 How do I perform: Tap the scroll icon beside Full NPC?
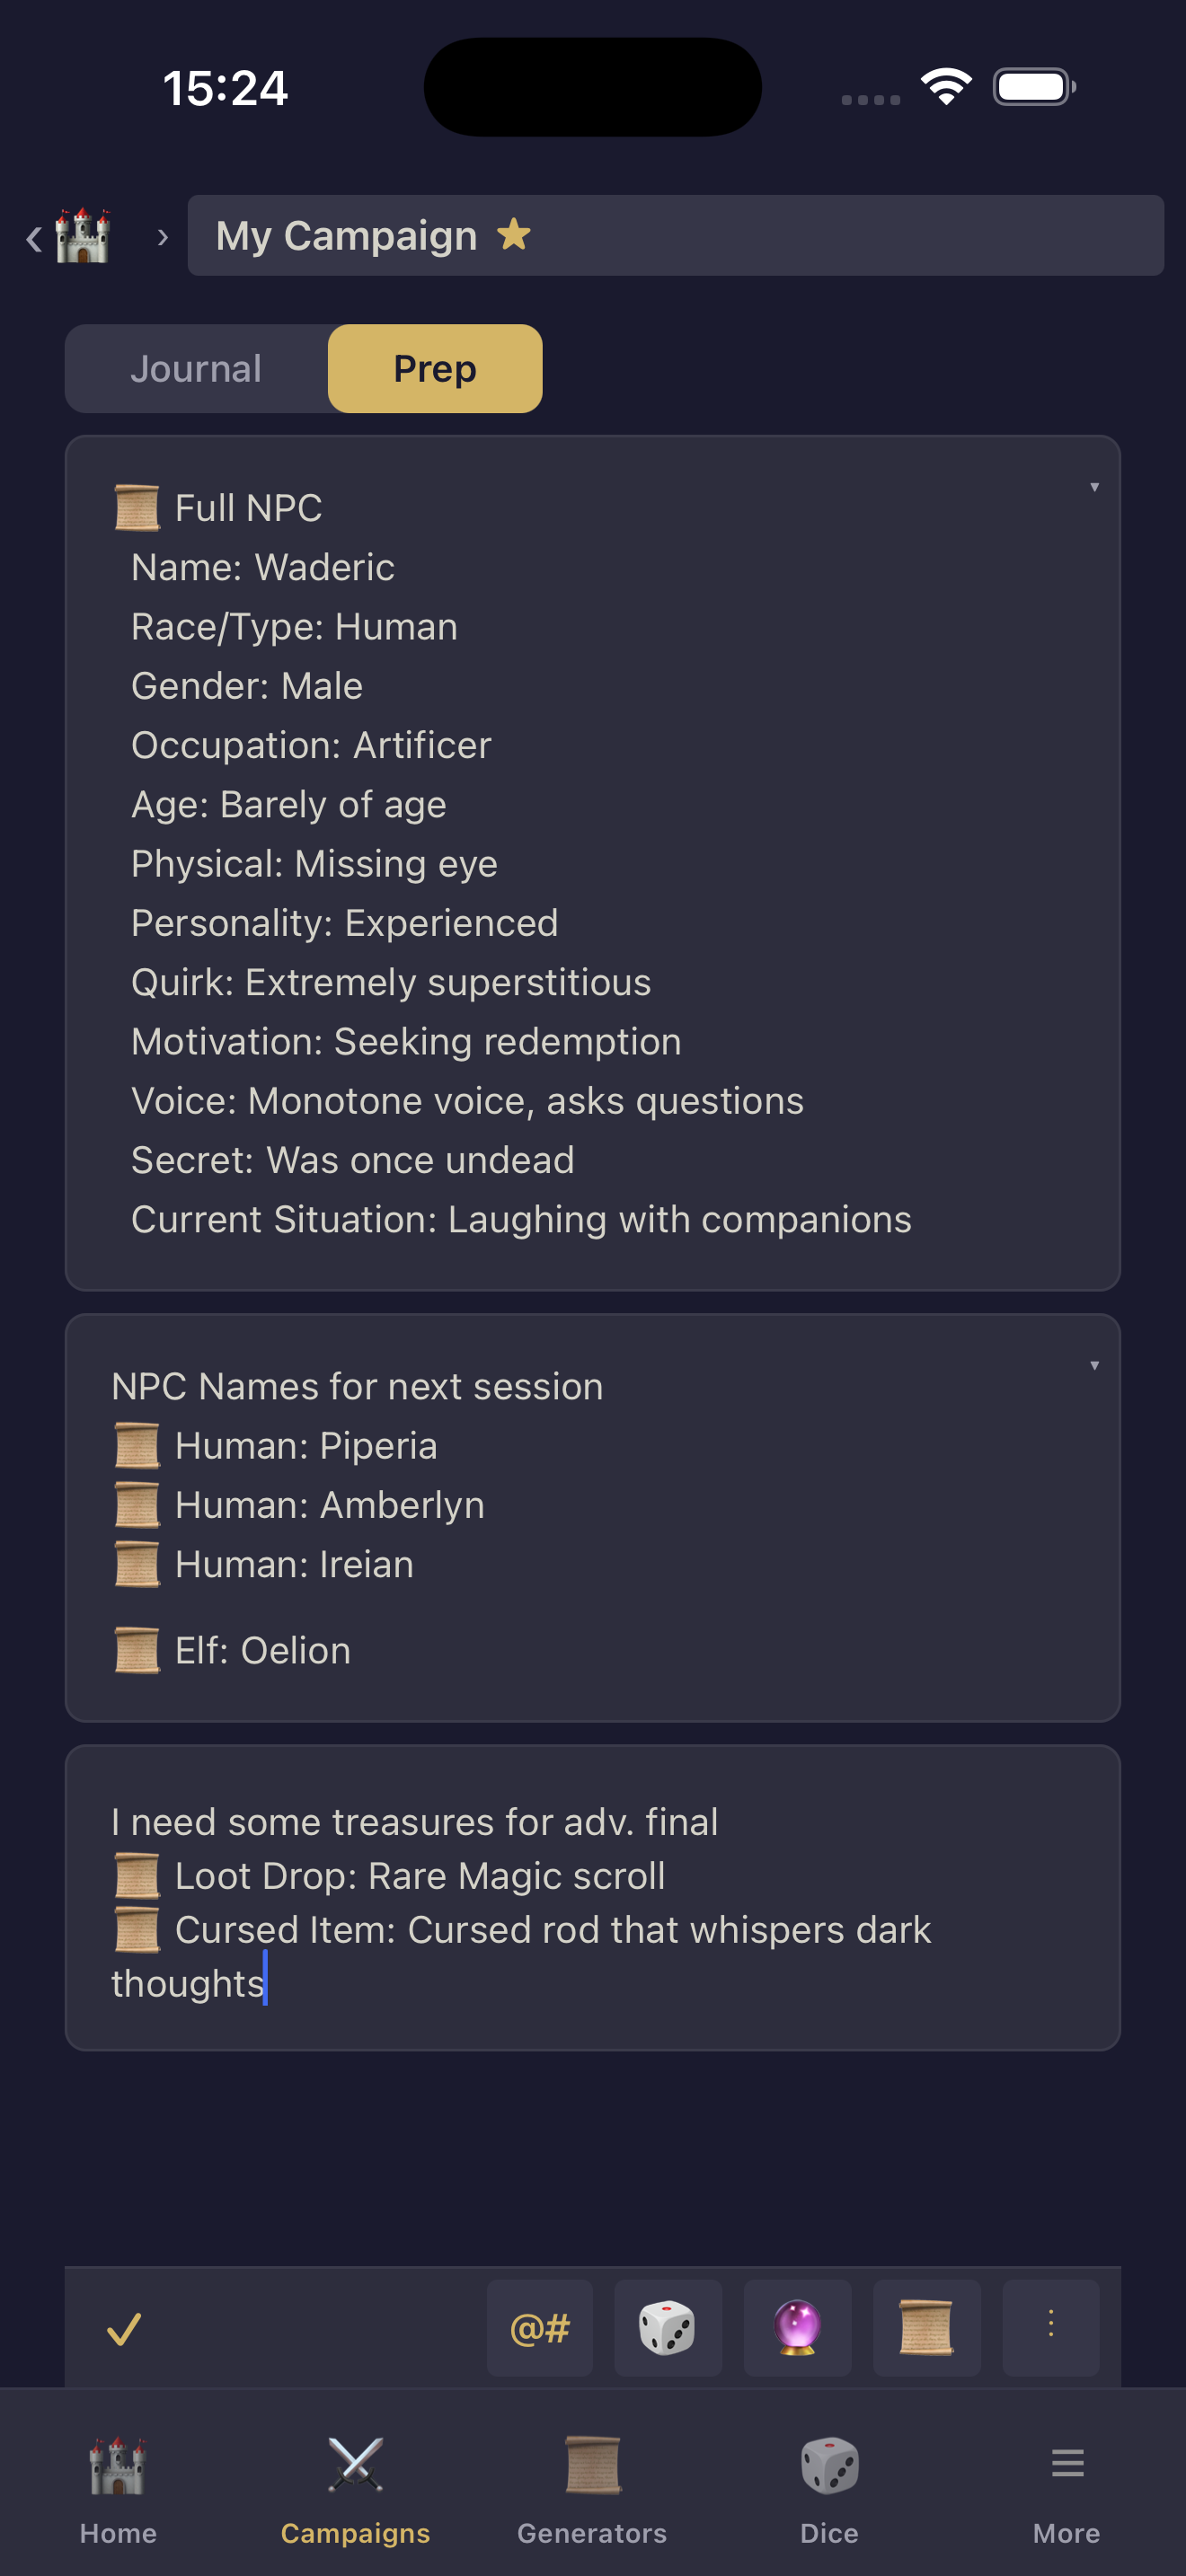(x=137, y=508)
